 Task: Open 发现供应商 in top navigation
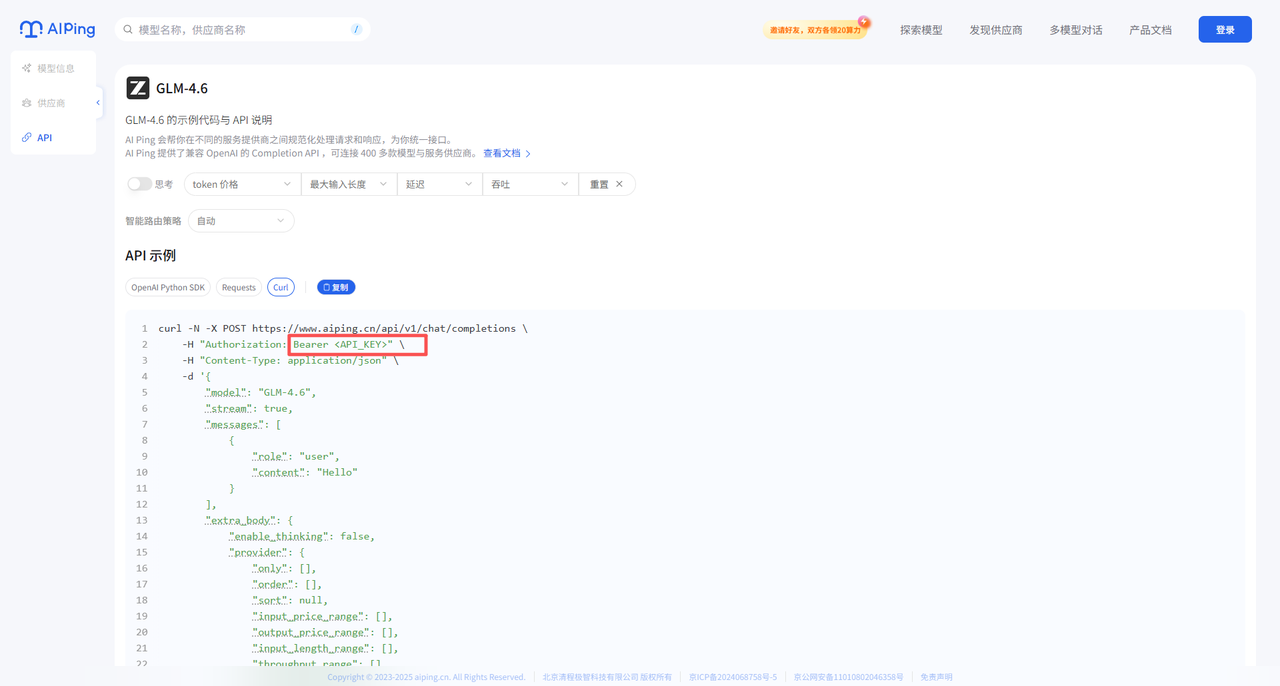(996, 30)
